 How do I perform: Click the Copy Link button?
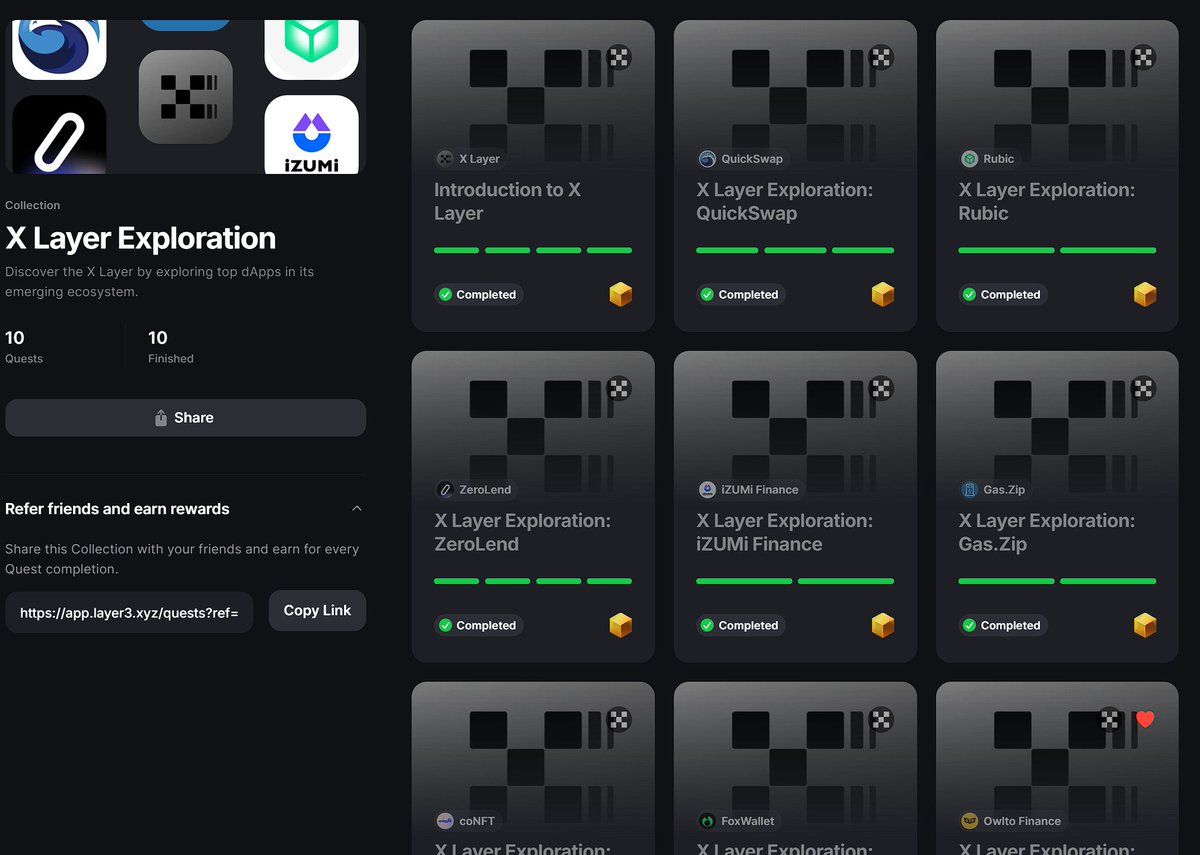[x=317, y=611]
